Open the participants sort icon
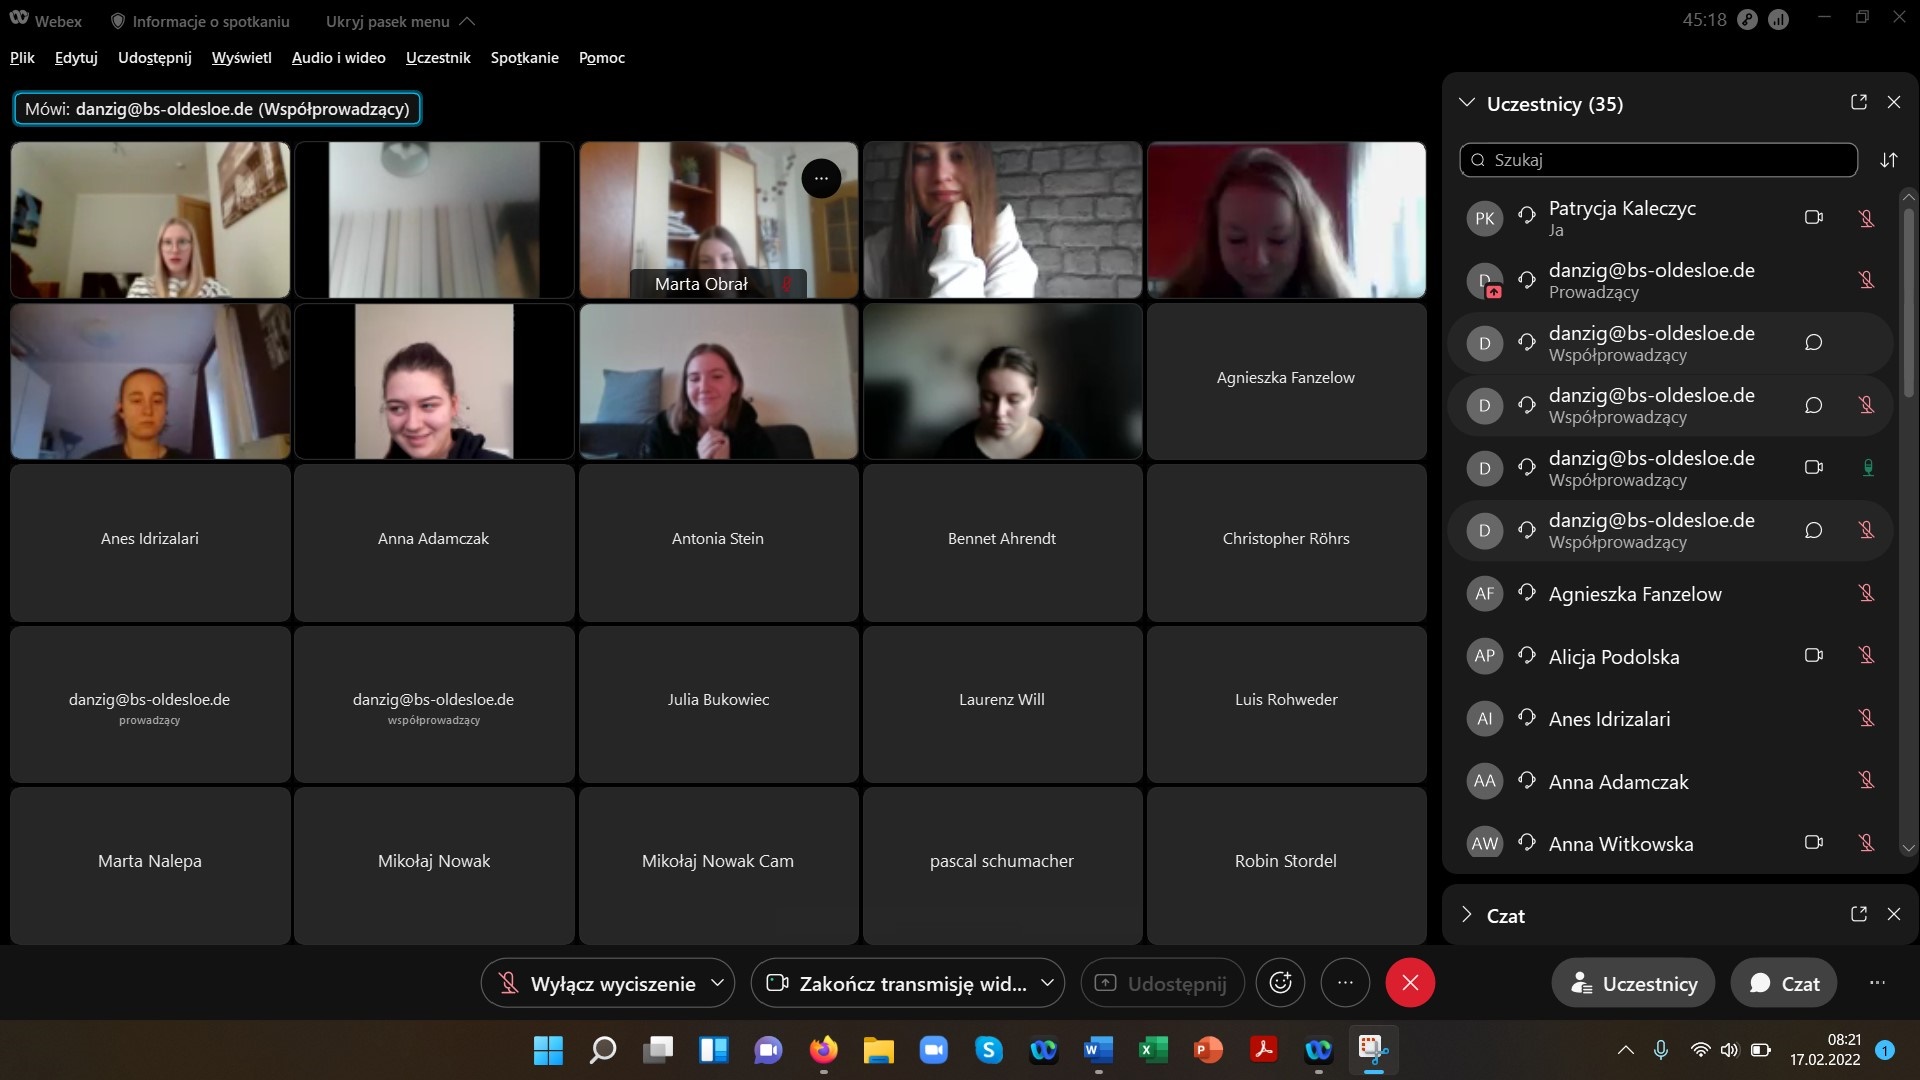Image resolution: width=1920 pixels, height=1080 pixels. (x=1888, y=160)
